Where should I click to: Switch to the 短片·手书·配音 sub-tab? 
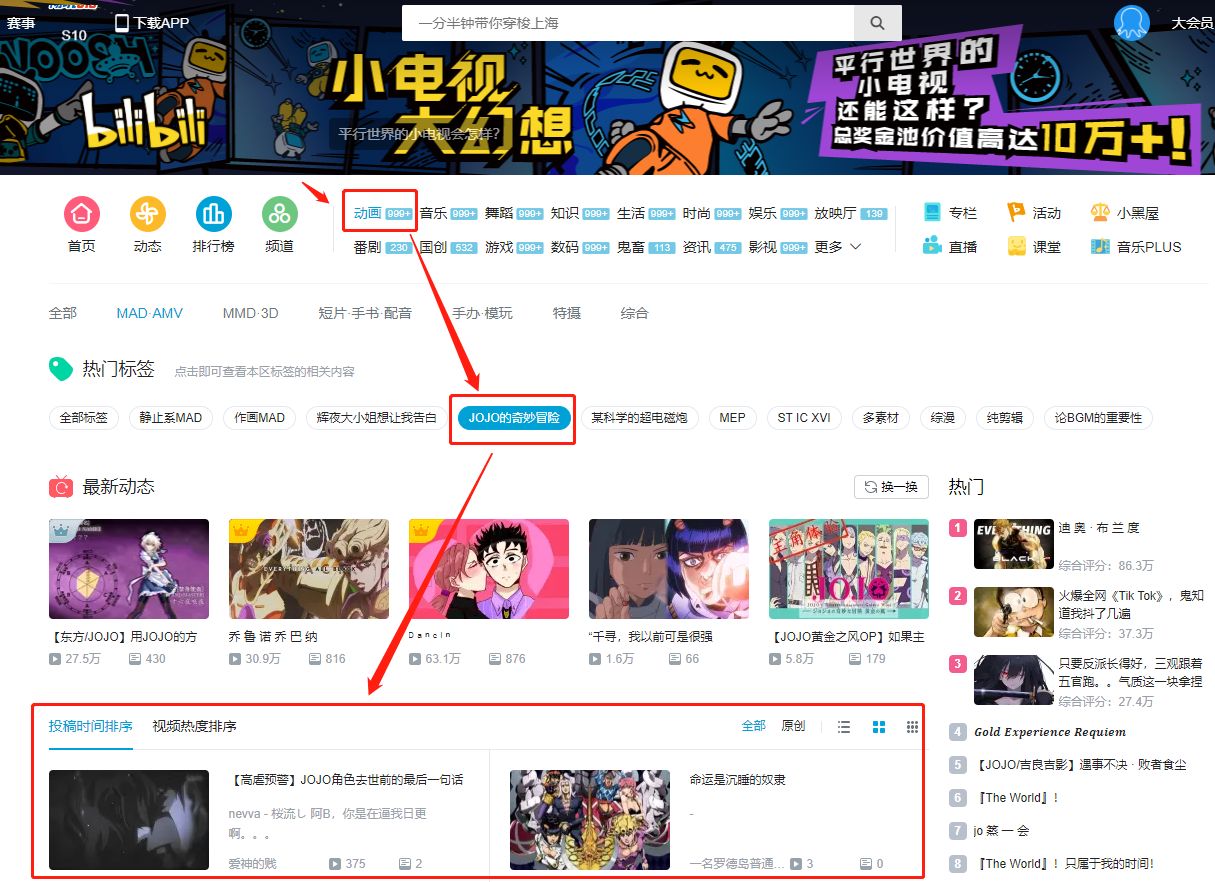pos(365,313)
